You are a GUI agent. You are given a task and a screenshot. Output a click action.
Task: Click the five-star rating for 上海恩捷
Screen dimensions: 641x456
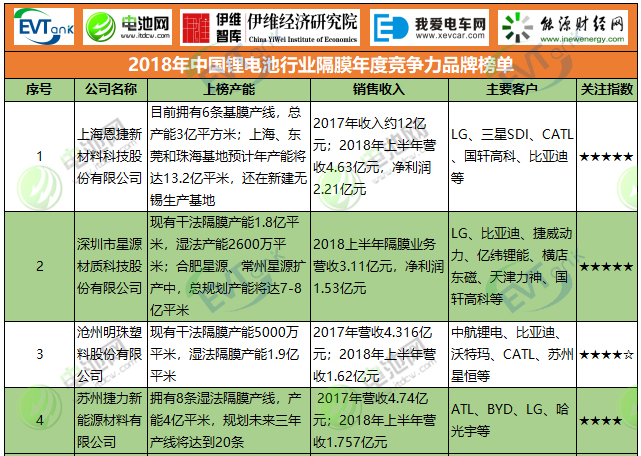pyautogui.click(x=606, y=157)
